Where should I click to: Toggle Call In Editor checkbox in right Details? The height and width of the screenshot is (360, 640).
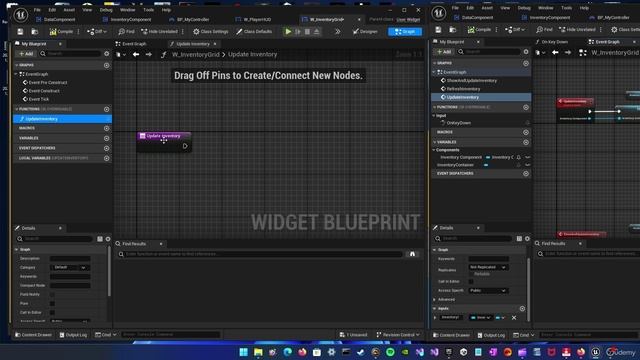471,282
